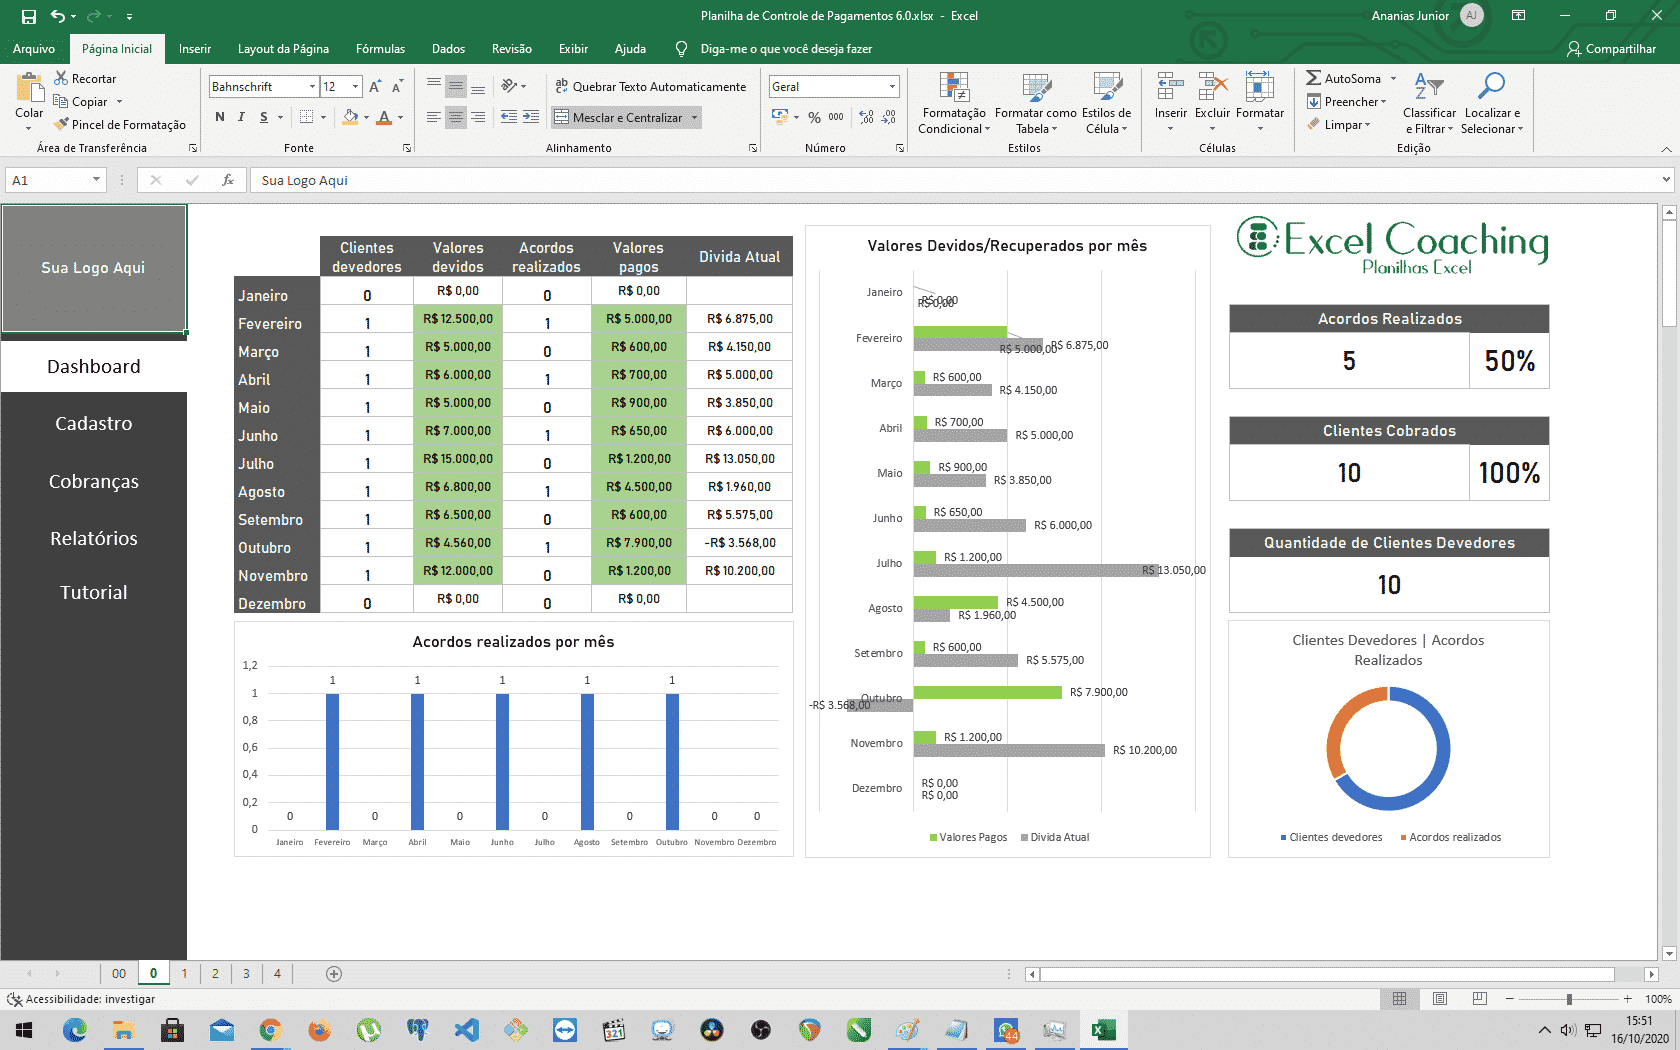Click the fill color bucket icon
The image size is (1680, 1050).
350,117
